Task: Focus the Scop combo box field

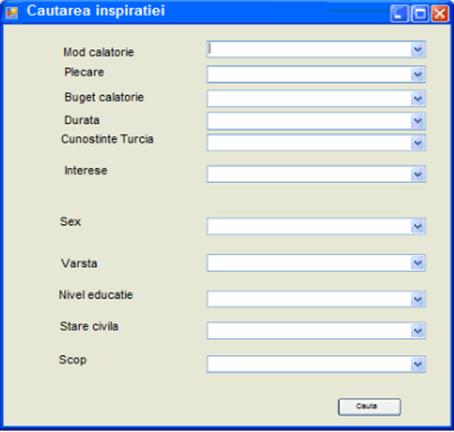Action: pyautogui.click(x=316, y=364)
